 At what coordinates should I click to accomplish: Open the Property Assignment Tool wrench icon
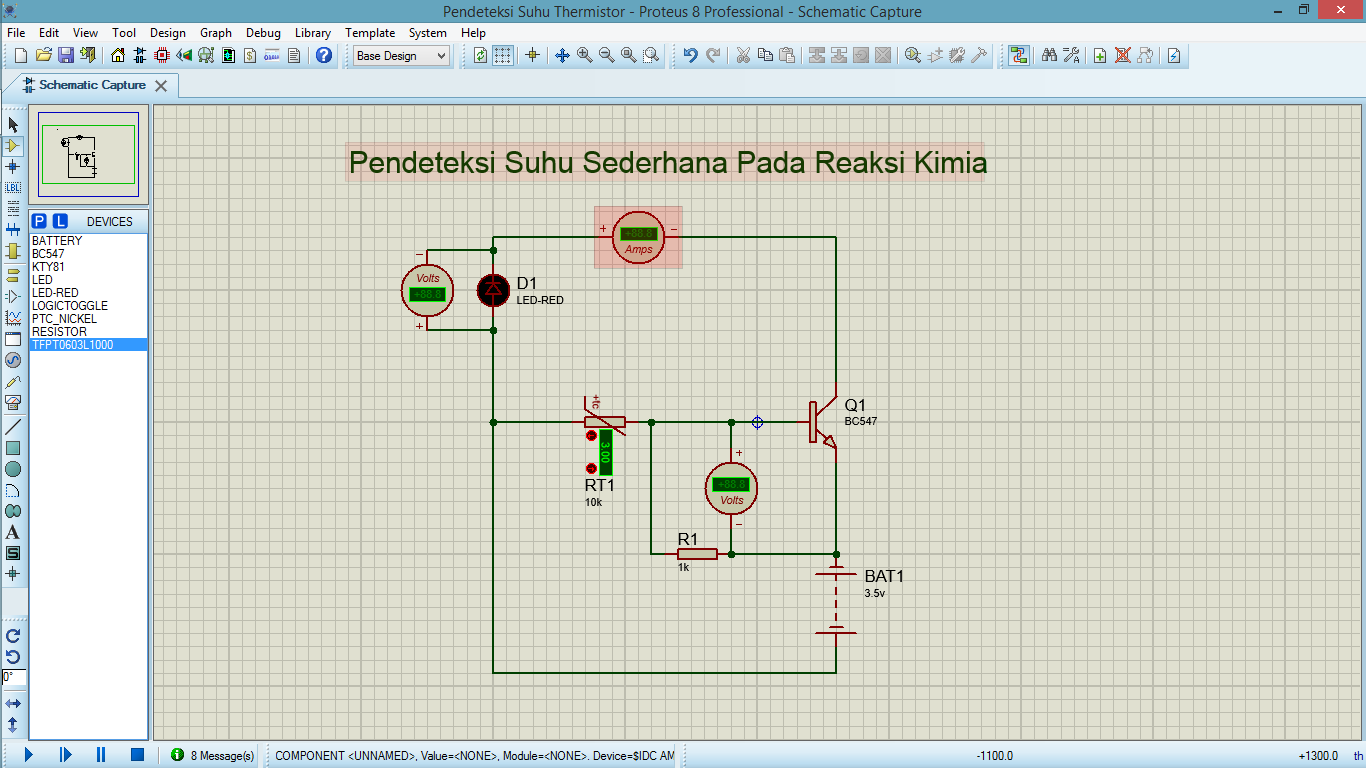[1071, 56]
